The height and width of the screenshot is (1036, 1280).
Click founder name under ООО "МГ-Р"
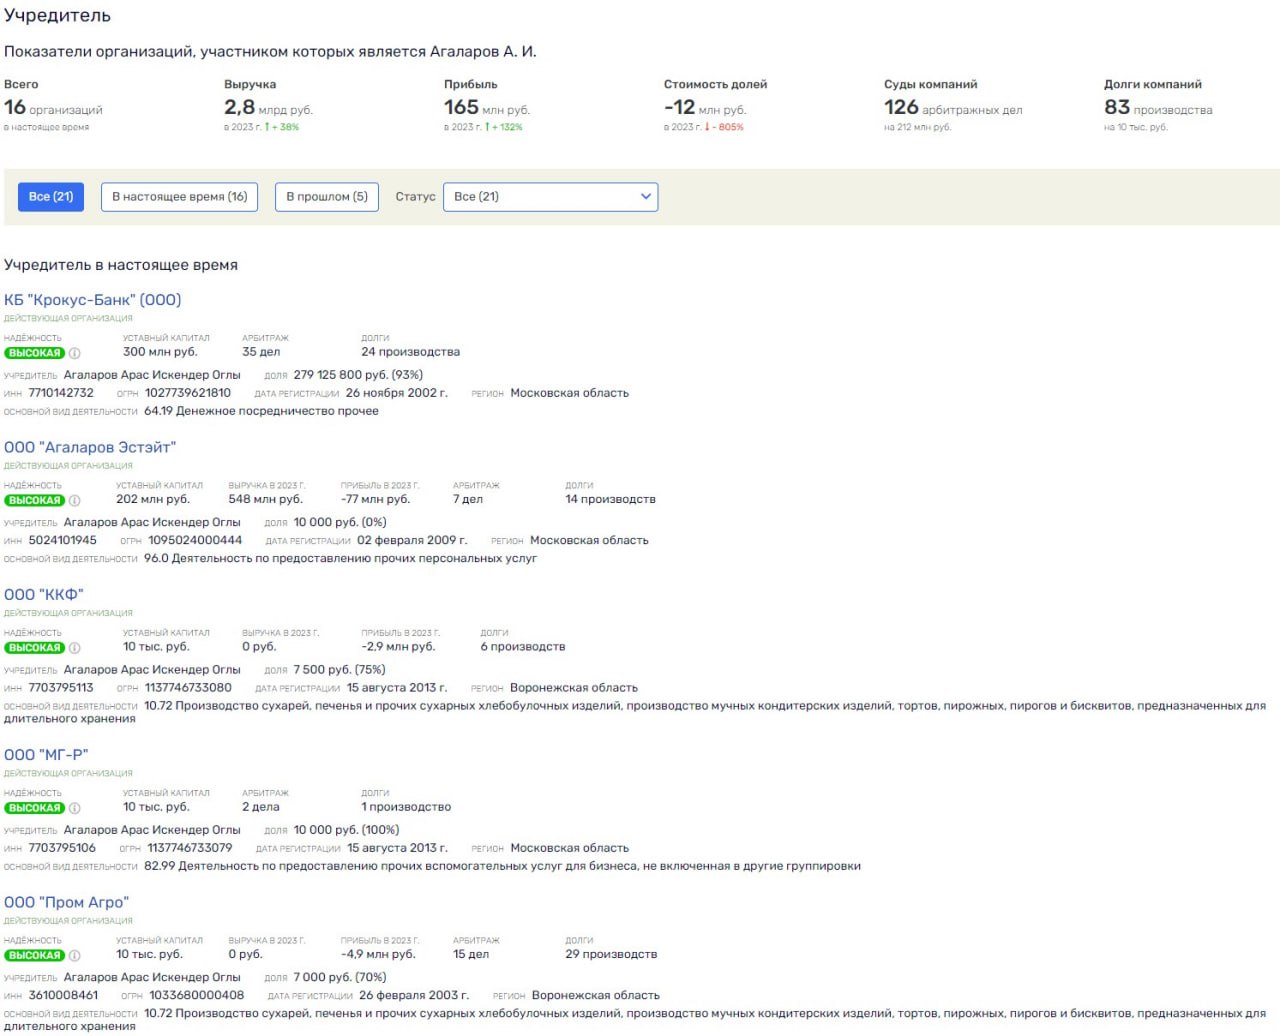click(x=152, y=830)
